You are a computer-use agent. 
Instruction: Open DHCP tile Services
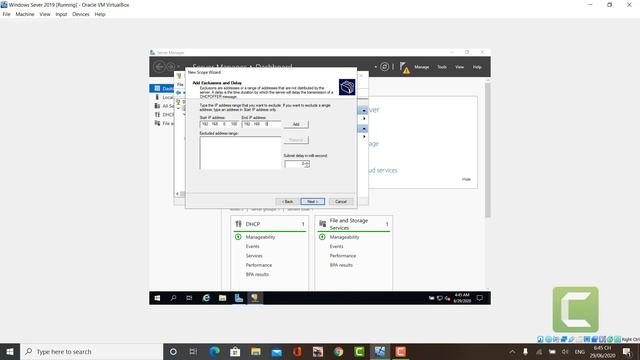[254, 256]
